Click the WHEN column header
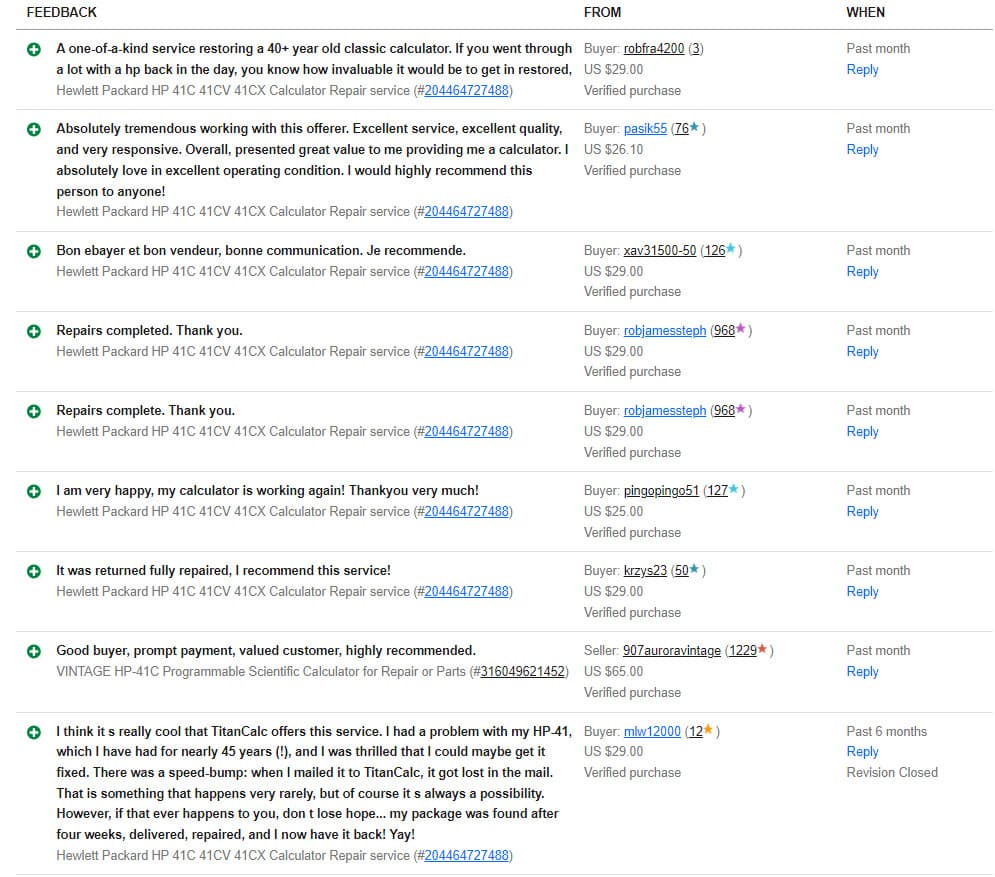995x877 pixels. [865, 13]
